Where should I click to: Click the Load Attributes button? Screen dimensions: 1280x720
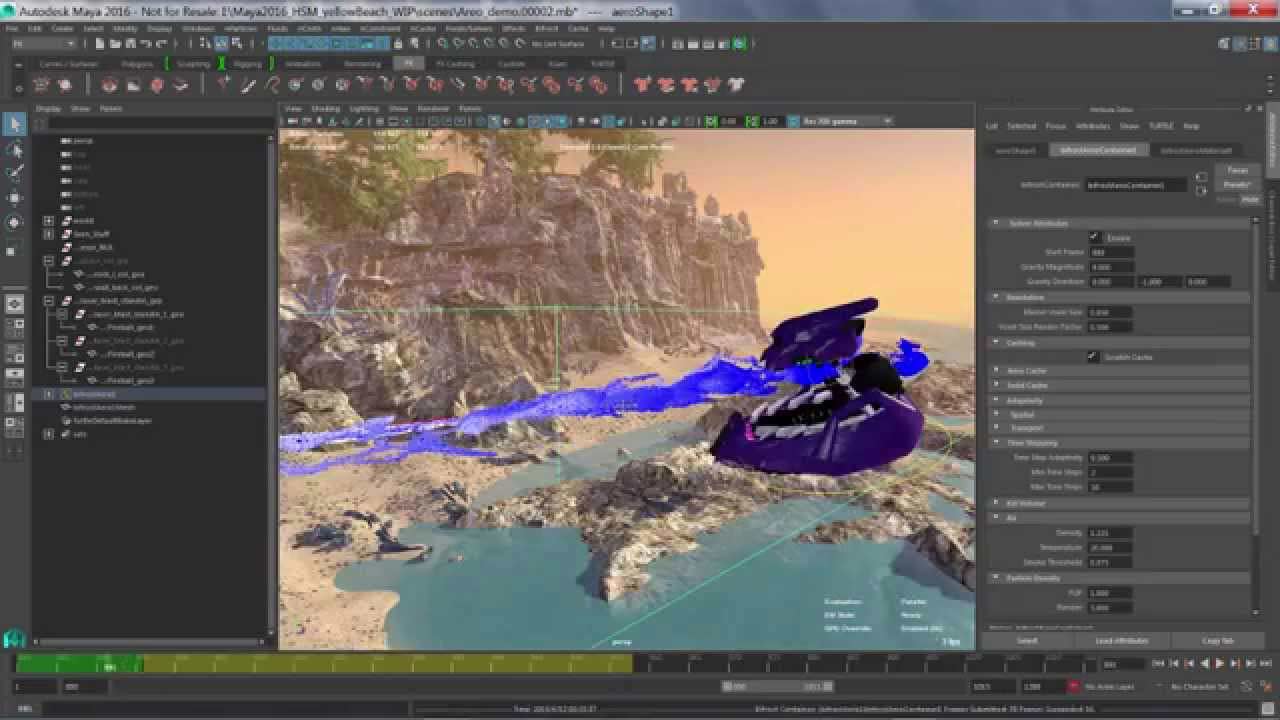pyautogui.click(x=1122, y=640)
